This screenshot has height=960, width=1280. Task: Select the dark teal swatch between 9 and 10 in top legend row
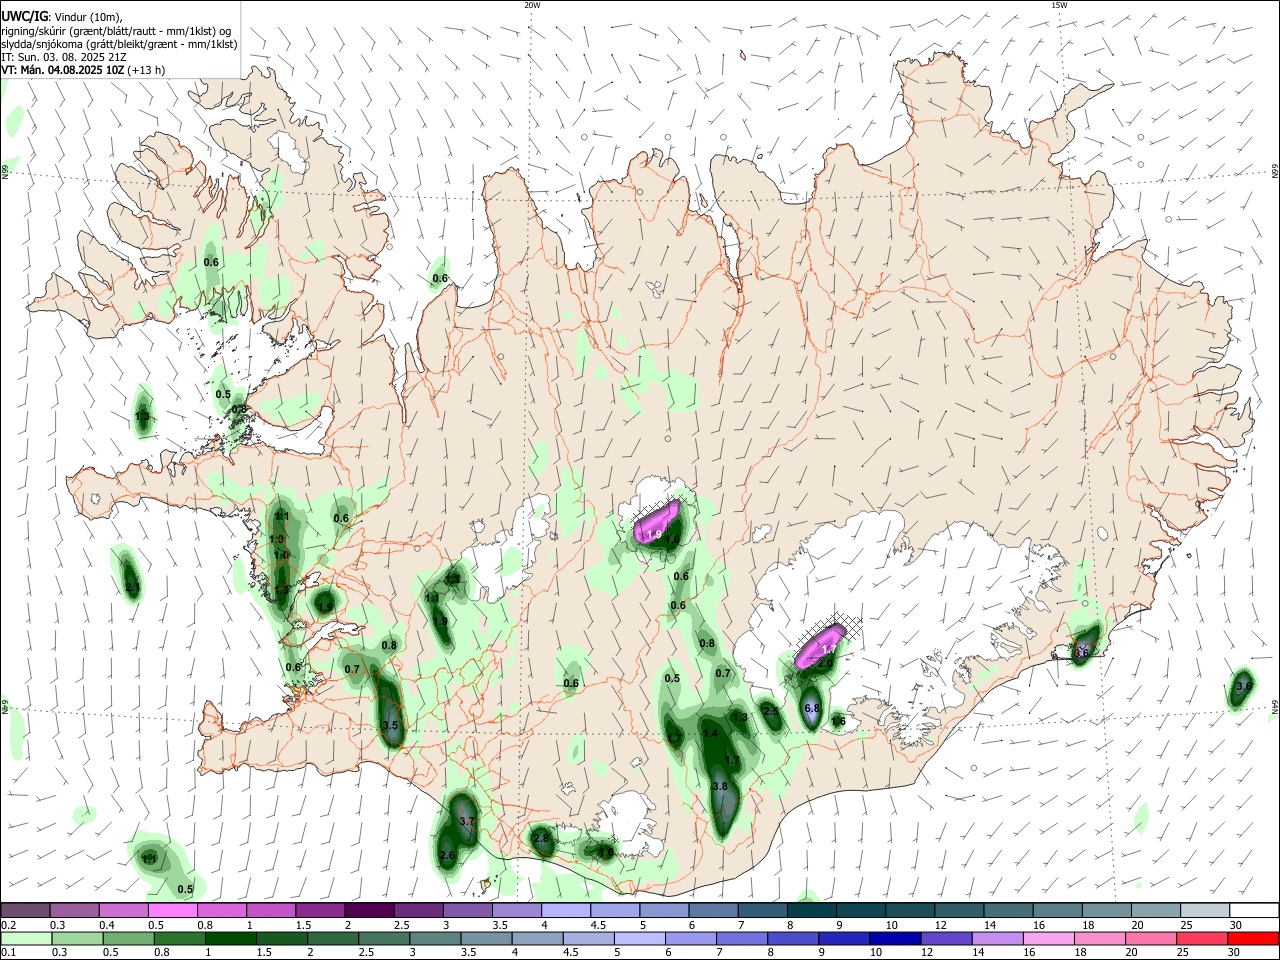pos(859,911)
